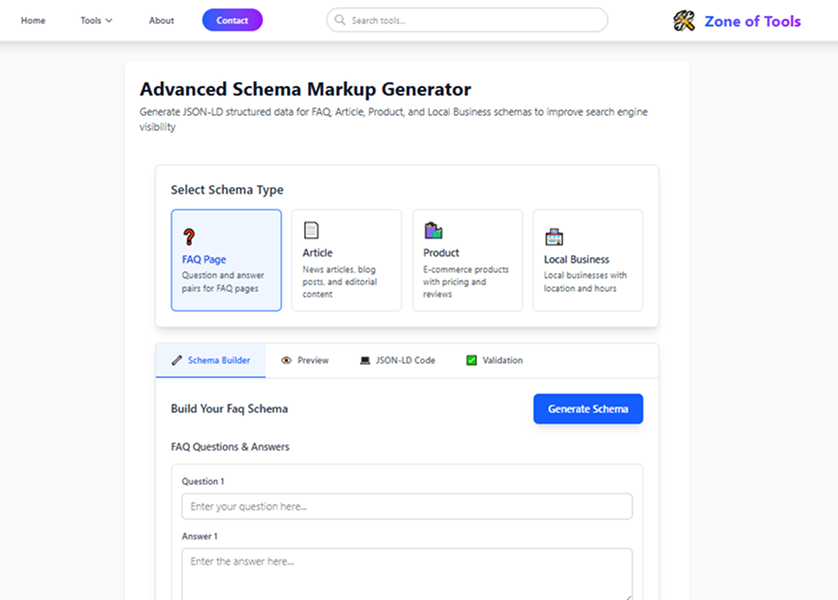The height and width of the screenshot is (600, 838).
Task: Click the Contact button
Action: pos(232,20)
